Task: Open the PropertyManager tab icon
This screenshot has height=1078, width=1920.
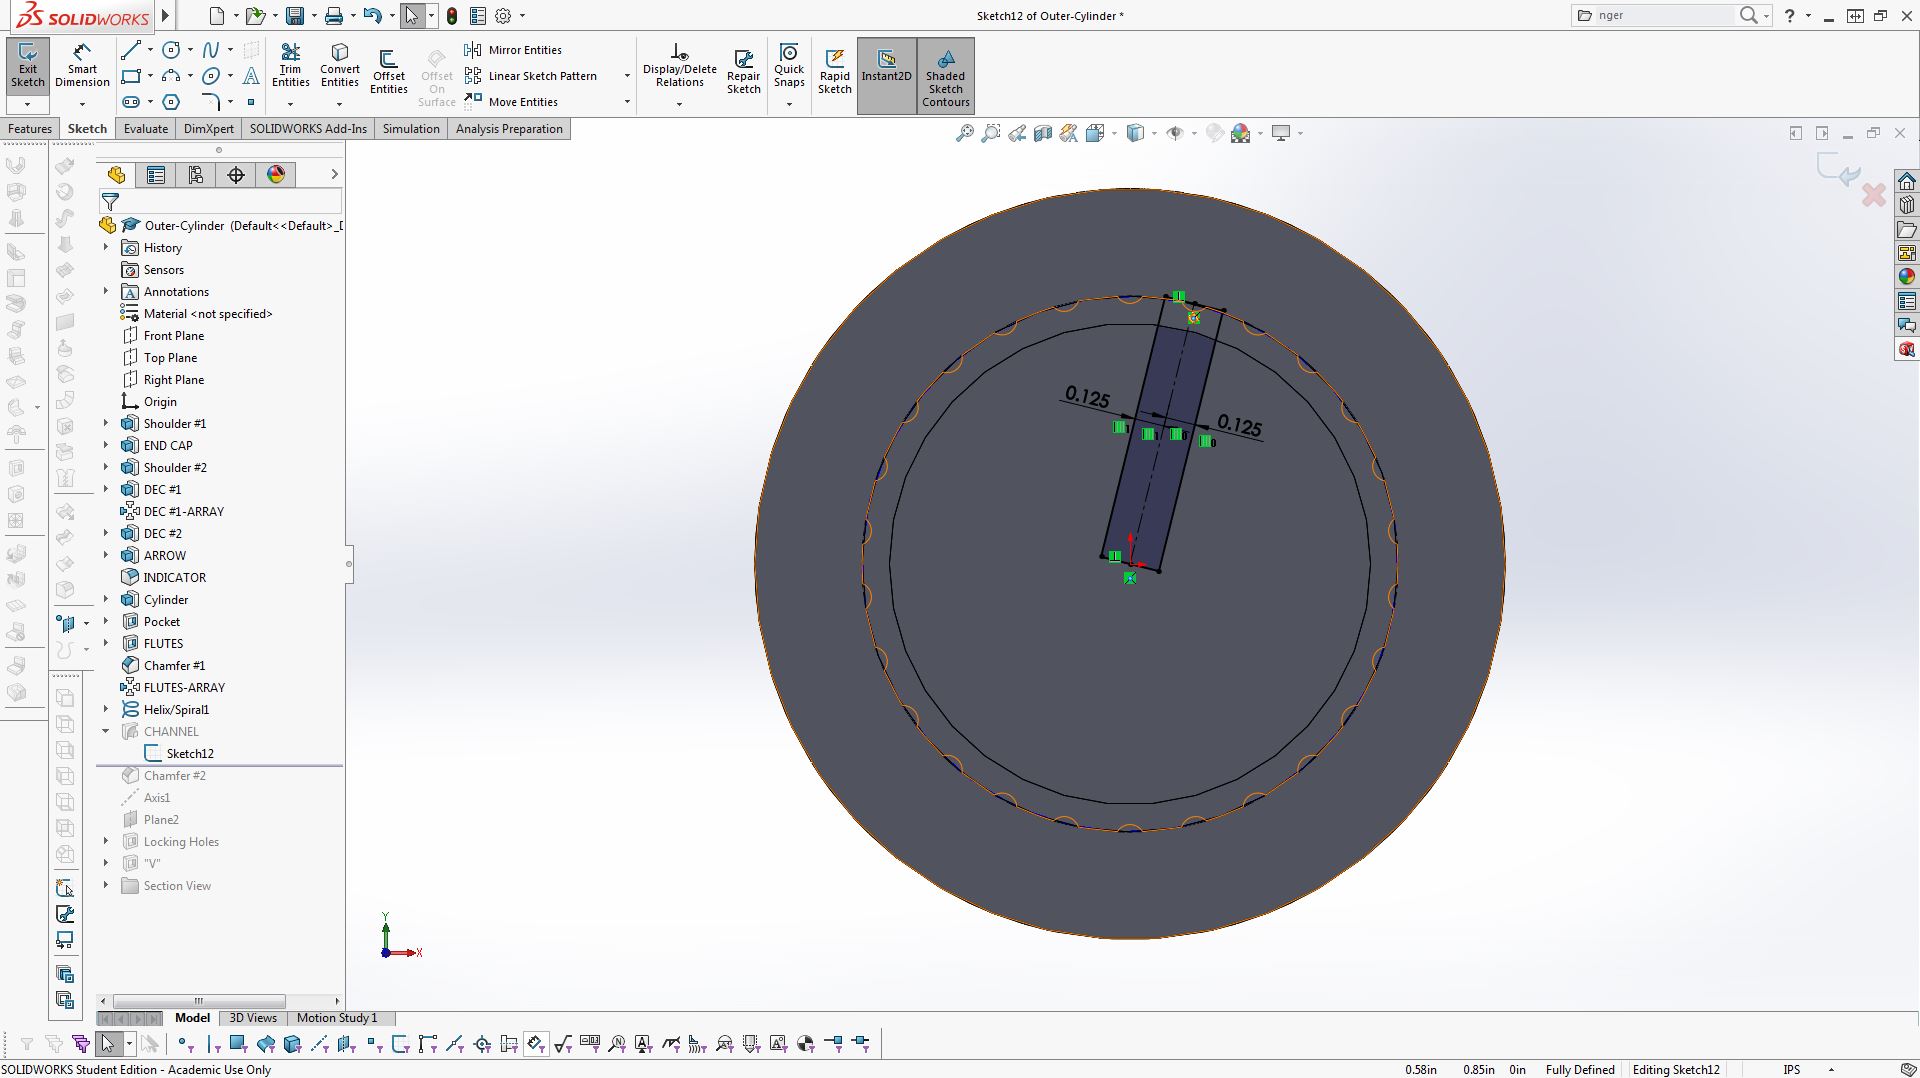Action: (x=156, y=175)
